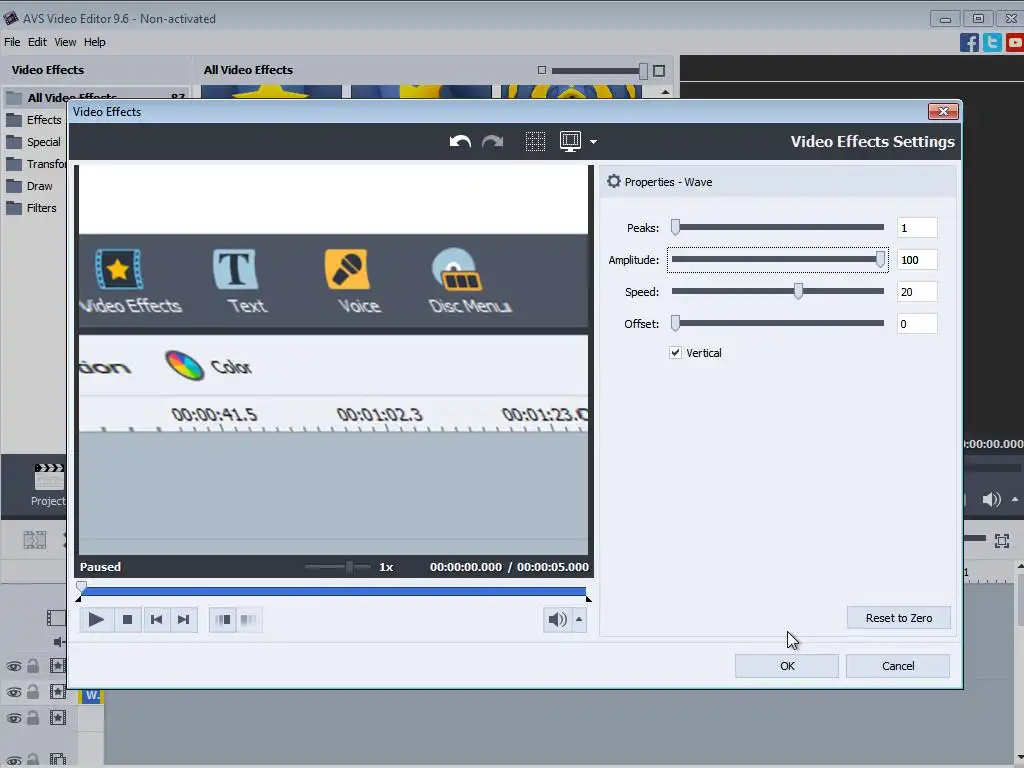Click the Cancel button
This screenshot has height=768, width=1024.
click(898, 666)
